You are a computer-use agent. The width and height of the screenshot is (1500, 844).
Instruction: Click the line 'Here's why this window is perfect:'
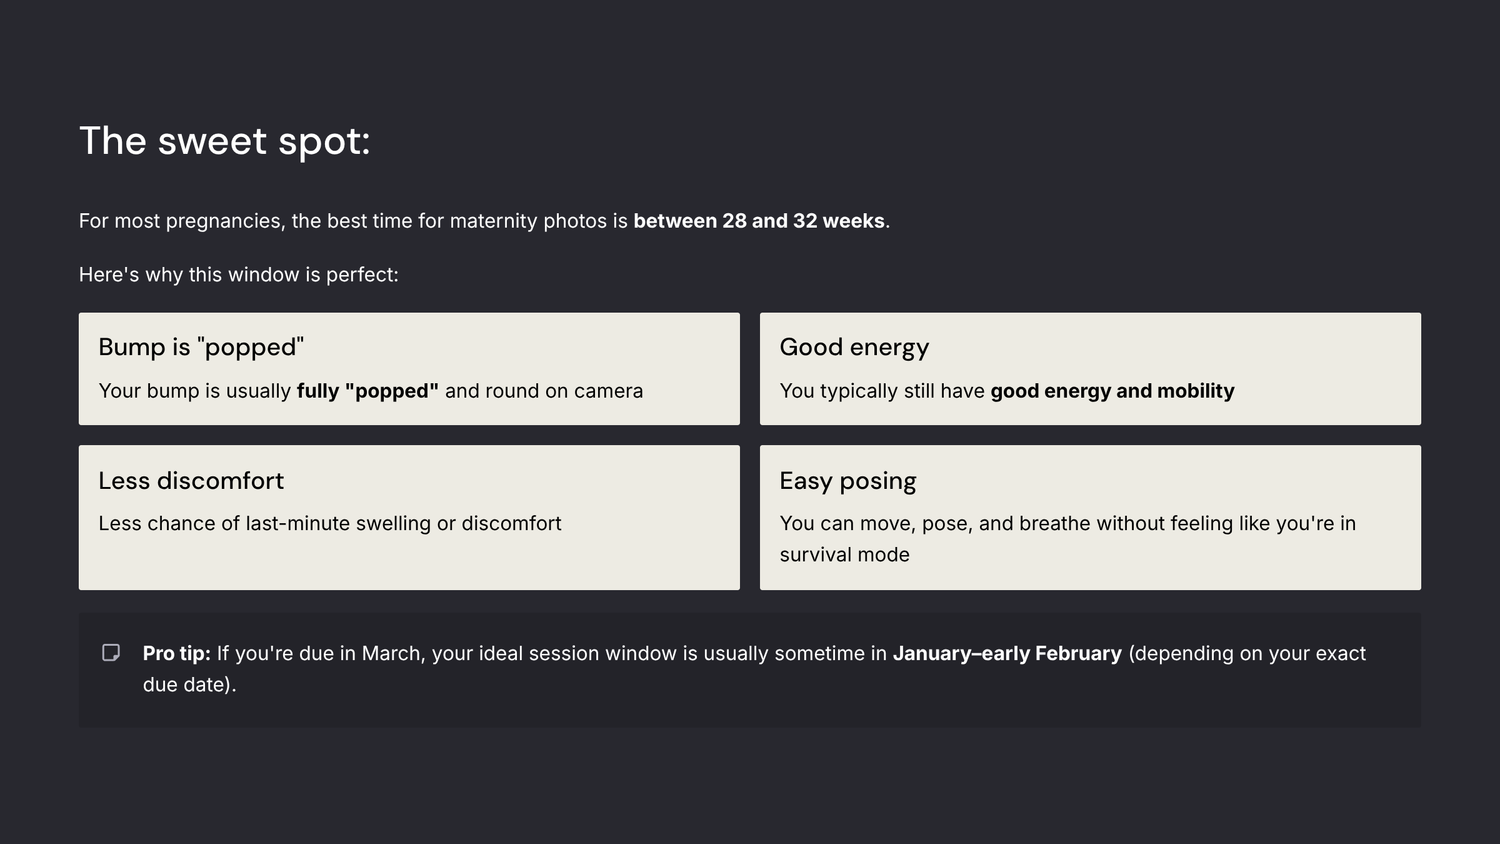coord(239,274)
